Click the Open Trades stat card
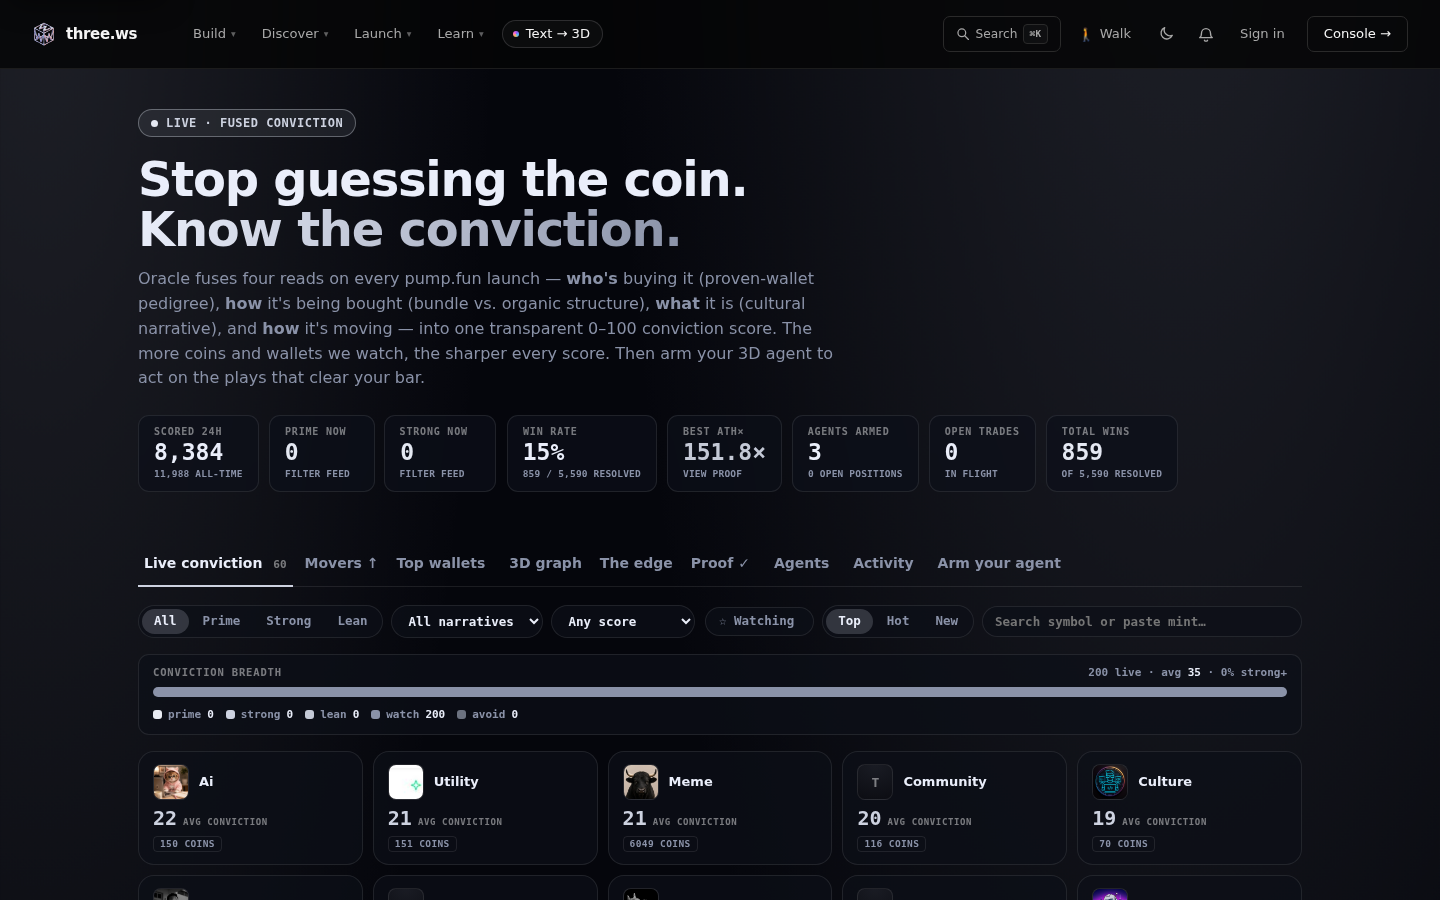 click(x=982, y=453)
